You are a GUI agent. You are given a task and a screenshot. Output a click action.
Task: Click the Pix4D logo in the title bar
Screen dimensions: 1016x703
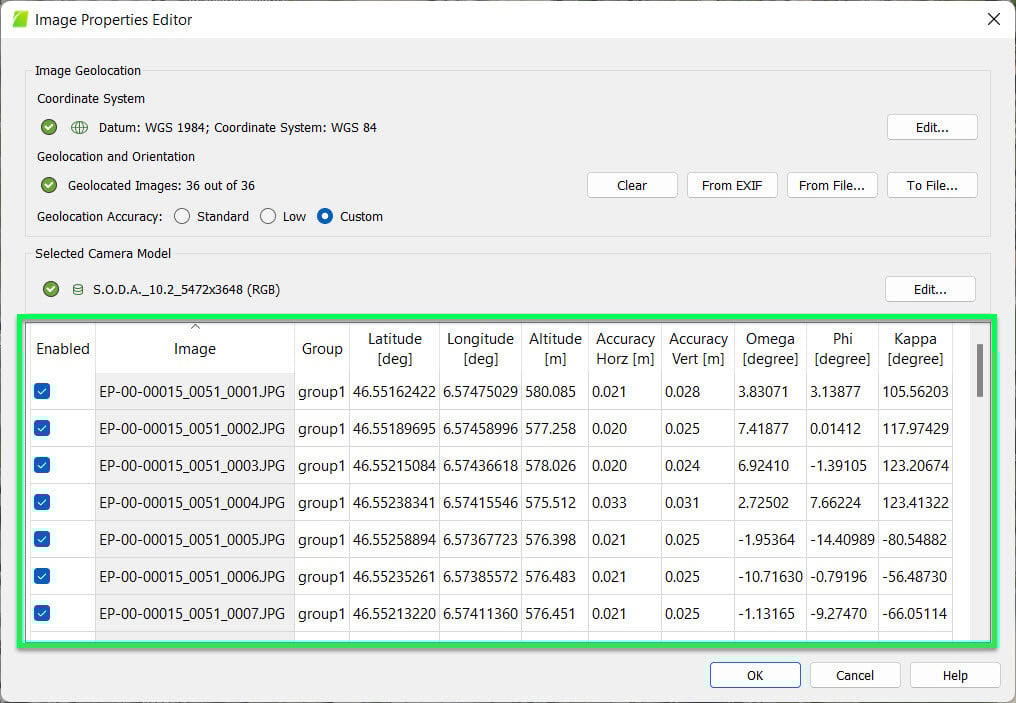(x=18, y=18)
